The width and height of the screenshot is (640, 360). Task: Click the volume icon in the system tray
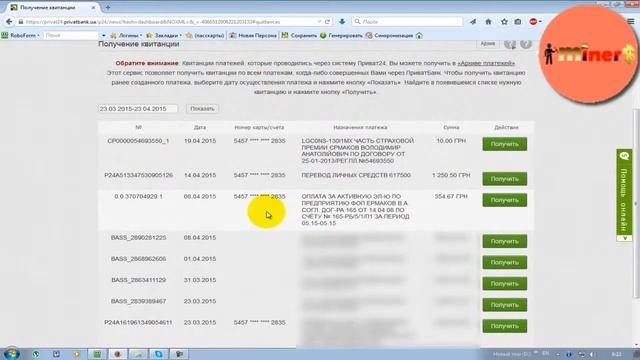pos(593,354)
